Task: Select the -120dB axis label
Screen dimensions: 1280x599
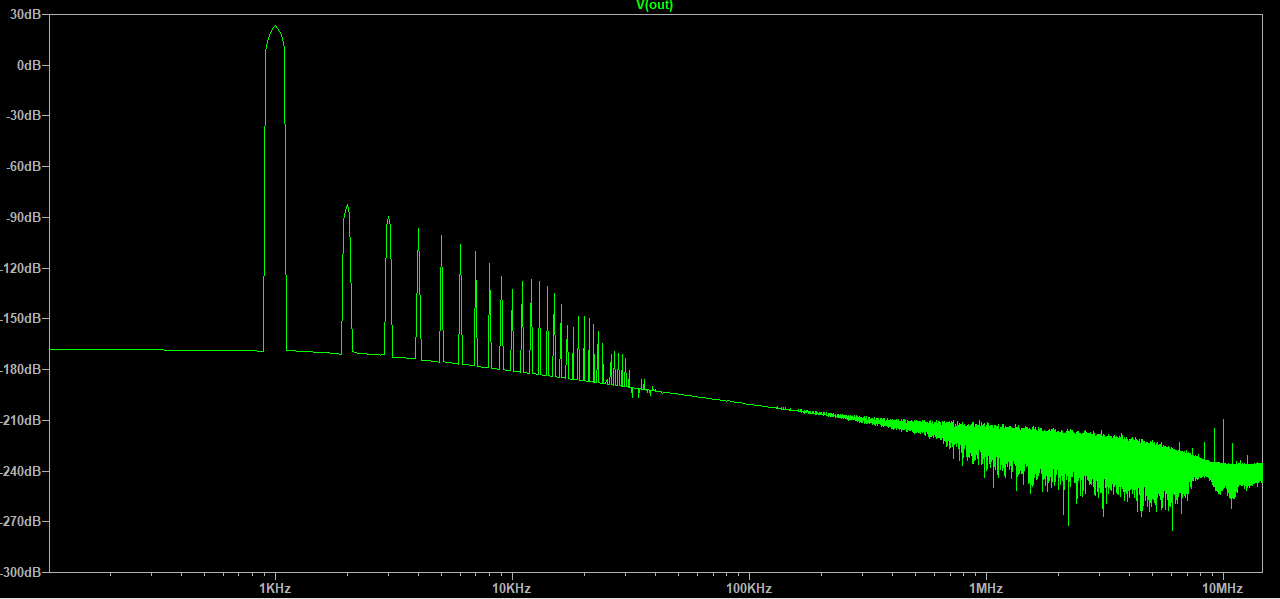Action: coord(21,268)
